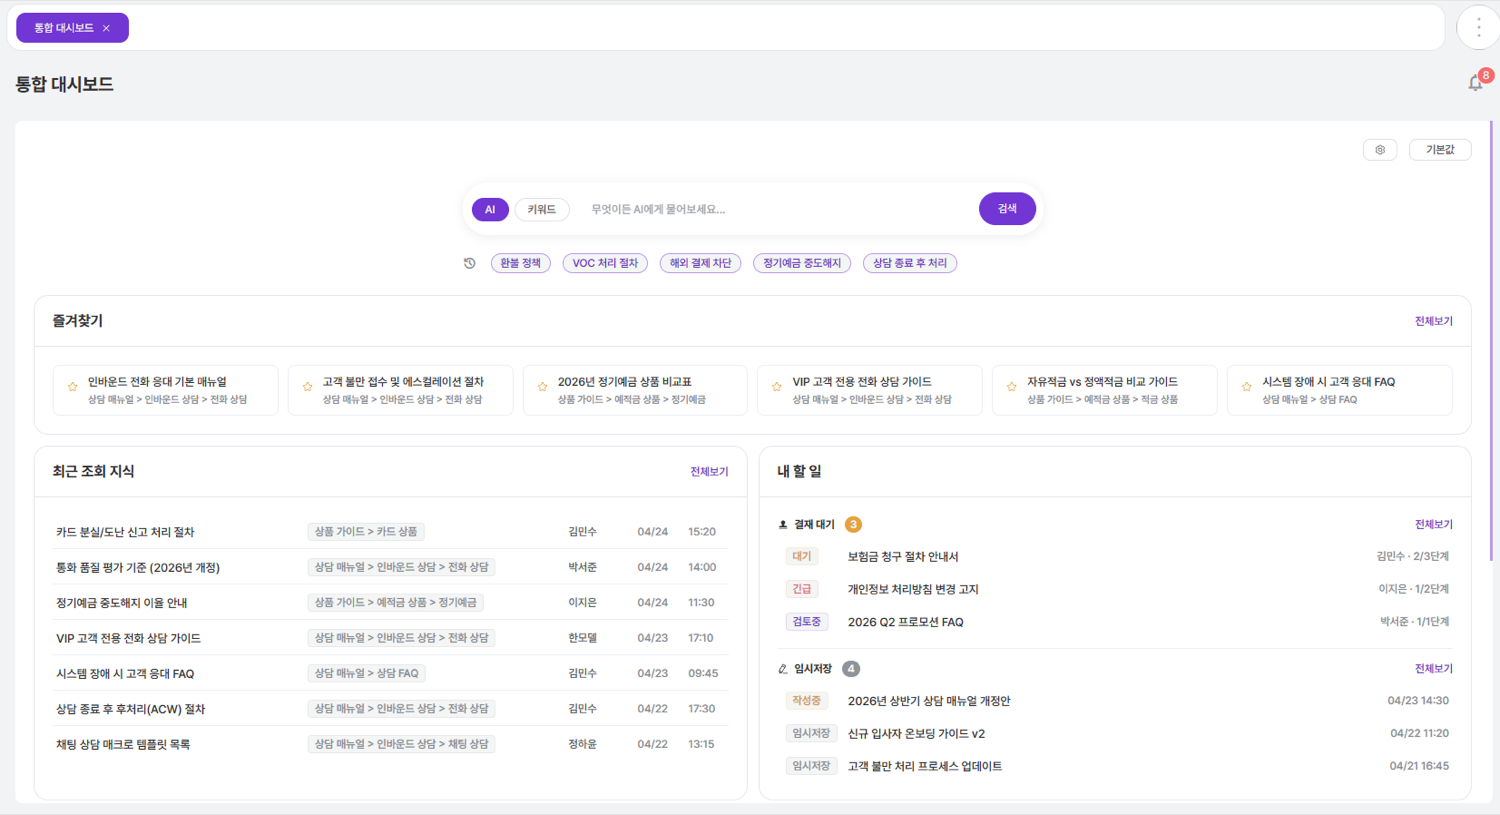
Task: Open the search history clock icon
Action: point(469,263)
